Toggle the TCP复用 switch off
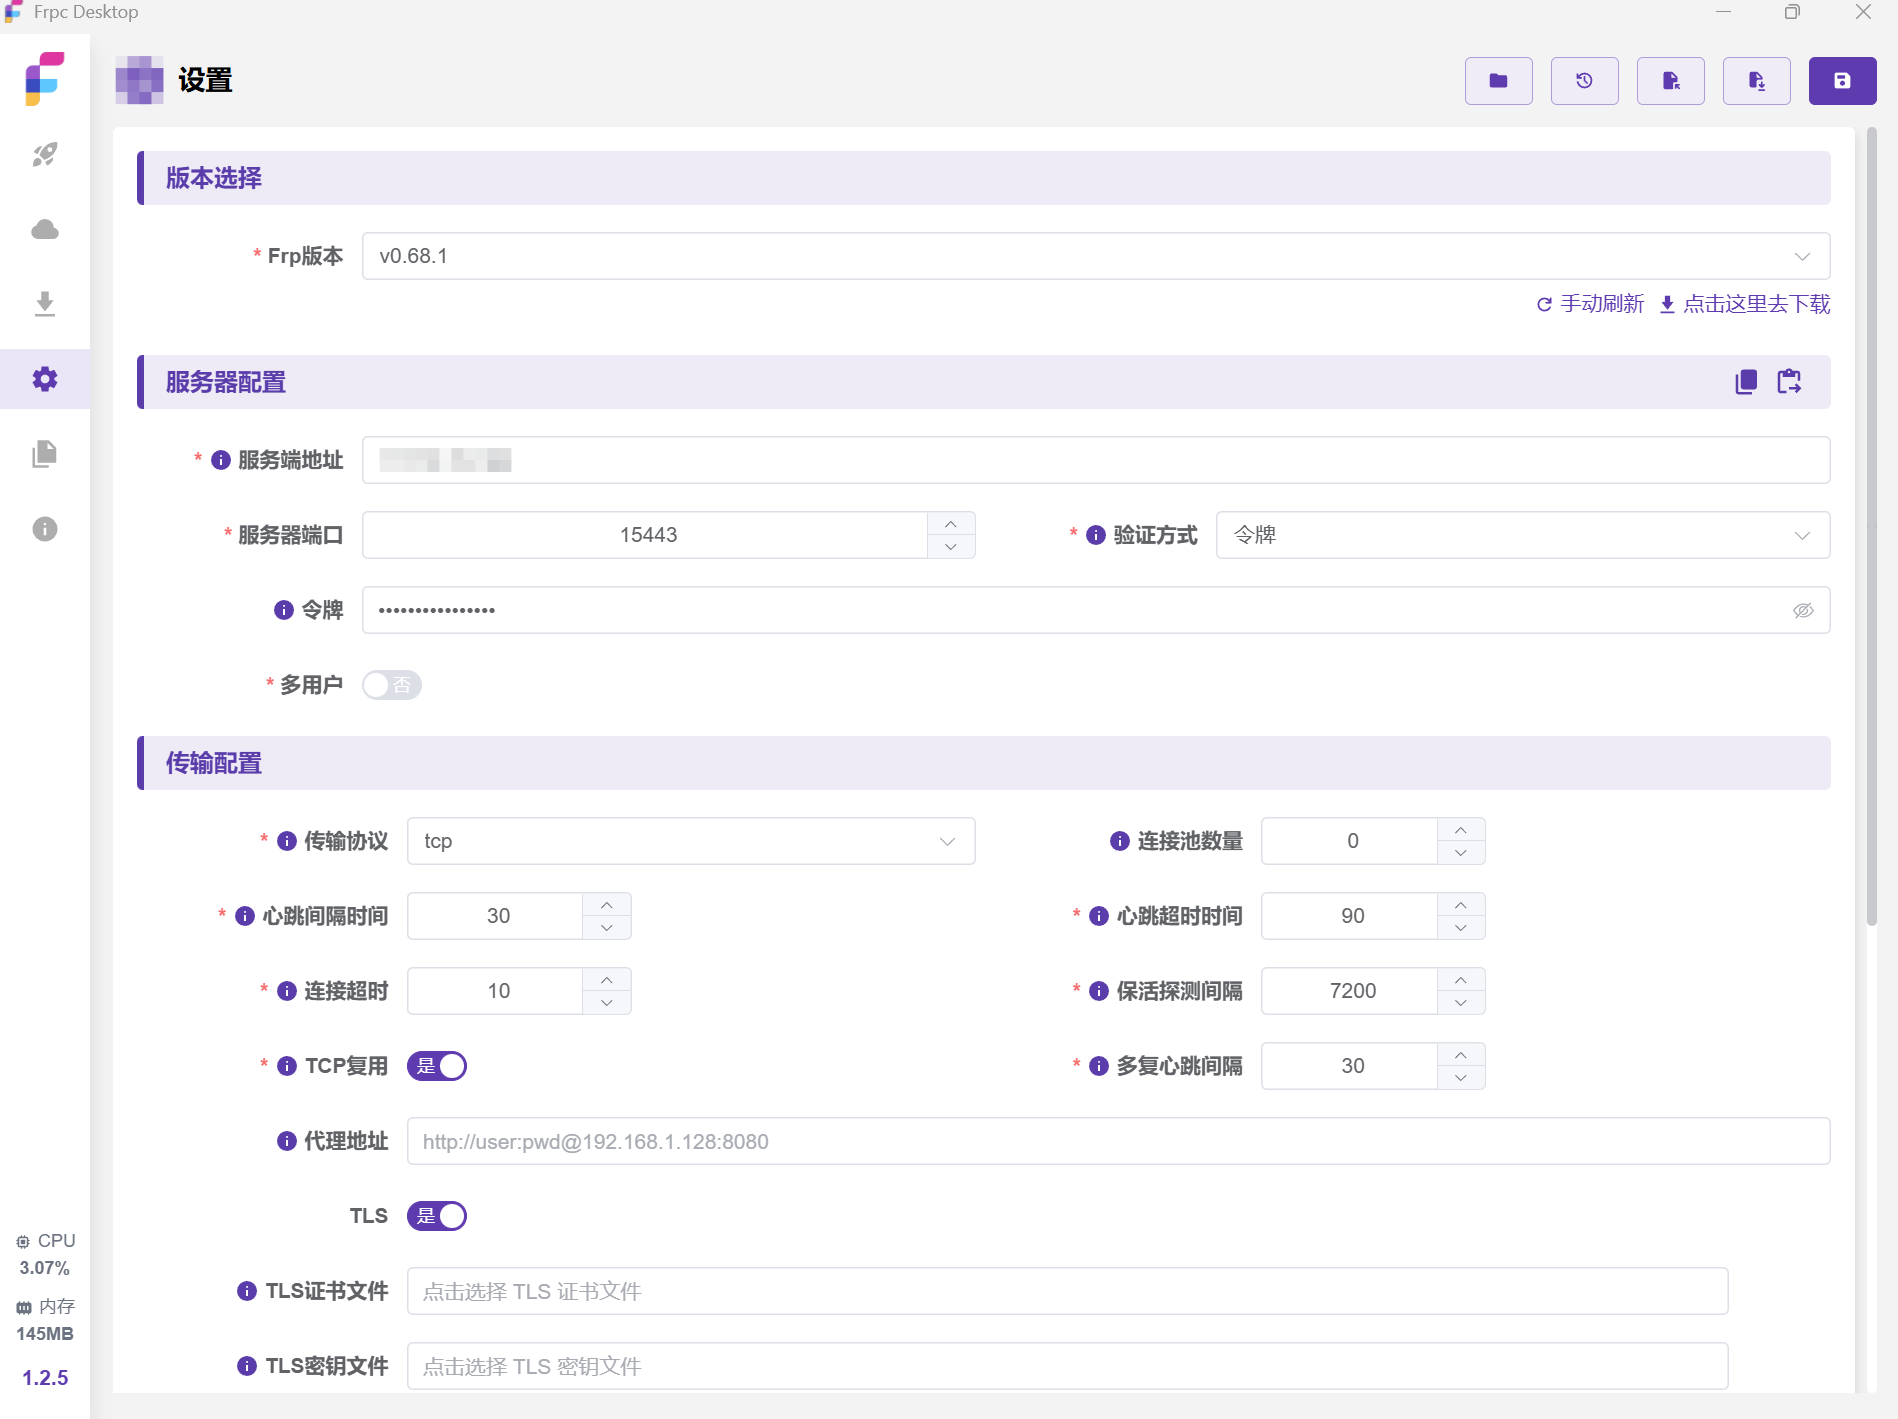This screenshot has width=1898, height=1419. (437, 1066)
